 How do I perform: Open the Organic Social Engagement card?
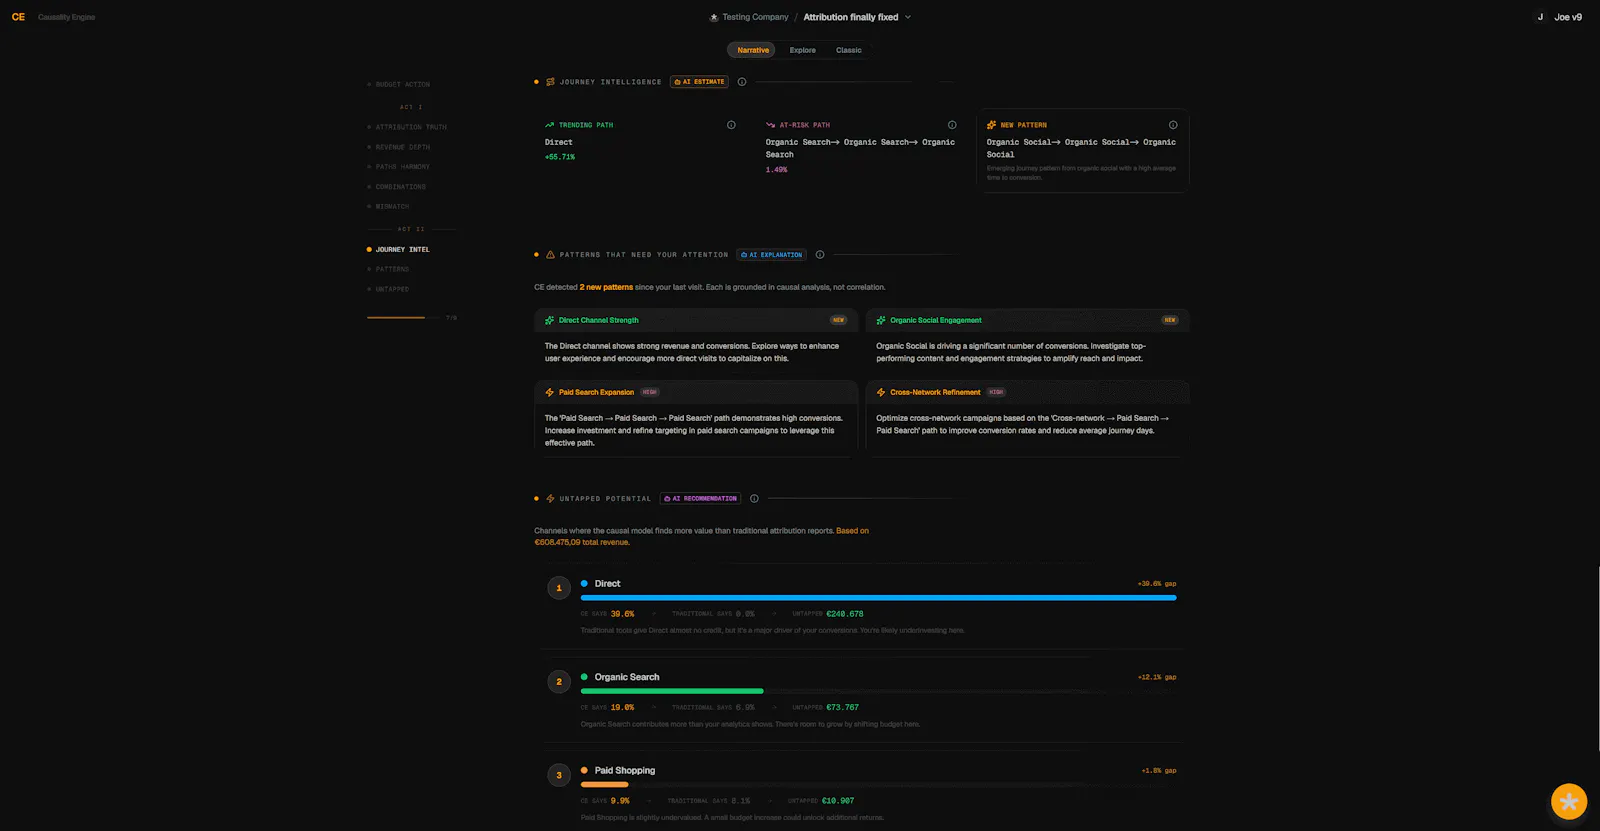1027,340
